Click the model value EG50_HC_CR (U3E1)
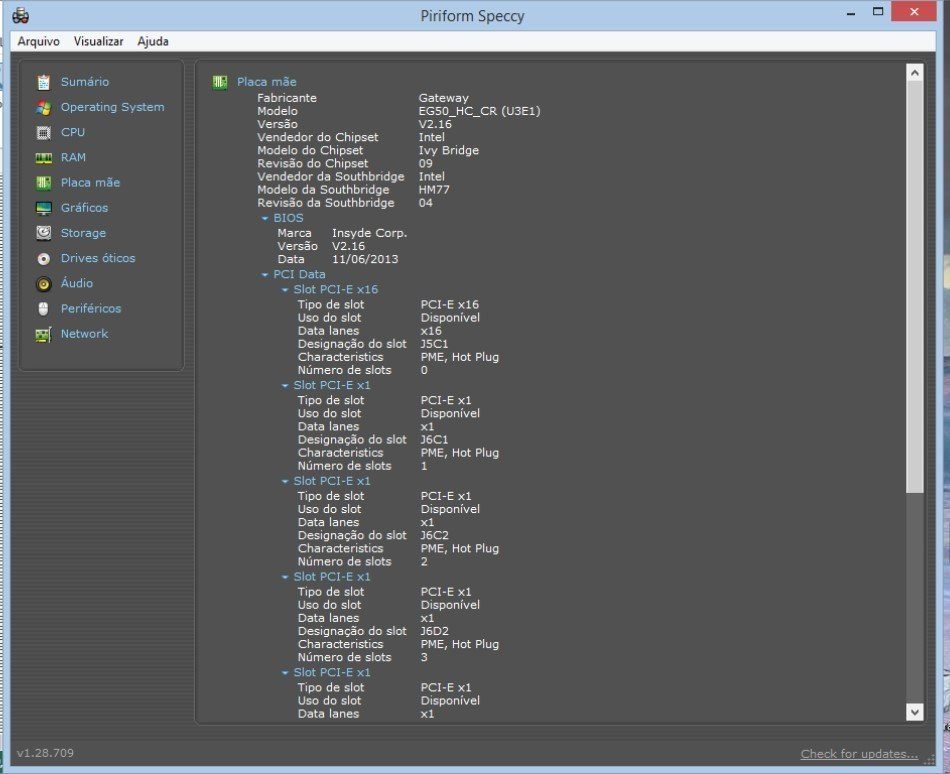 479,111
